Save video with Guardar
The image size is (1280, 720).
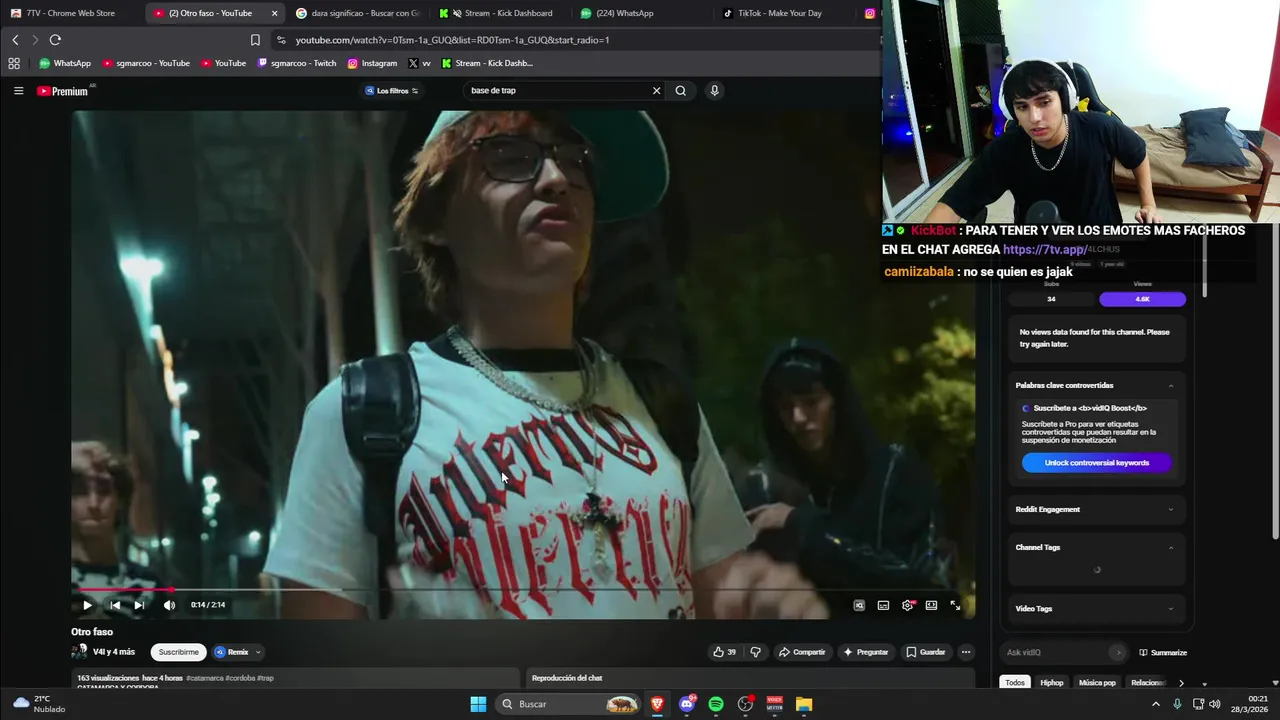[x=925, y=652]
